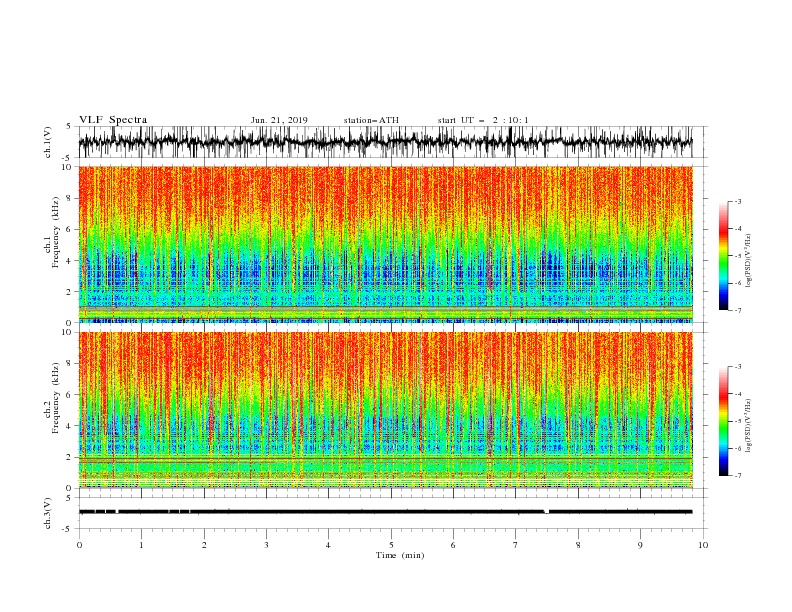
Task: Click the "VLF Spectra" plot title
Action: coord(113,120)
